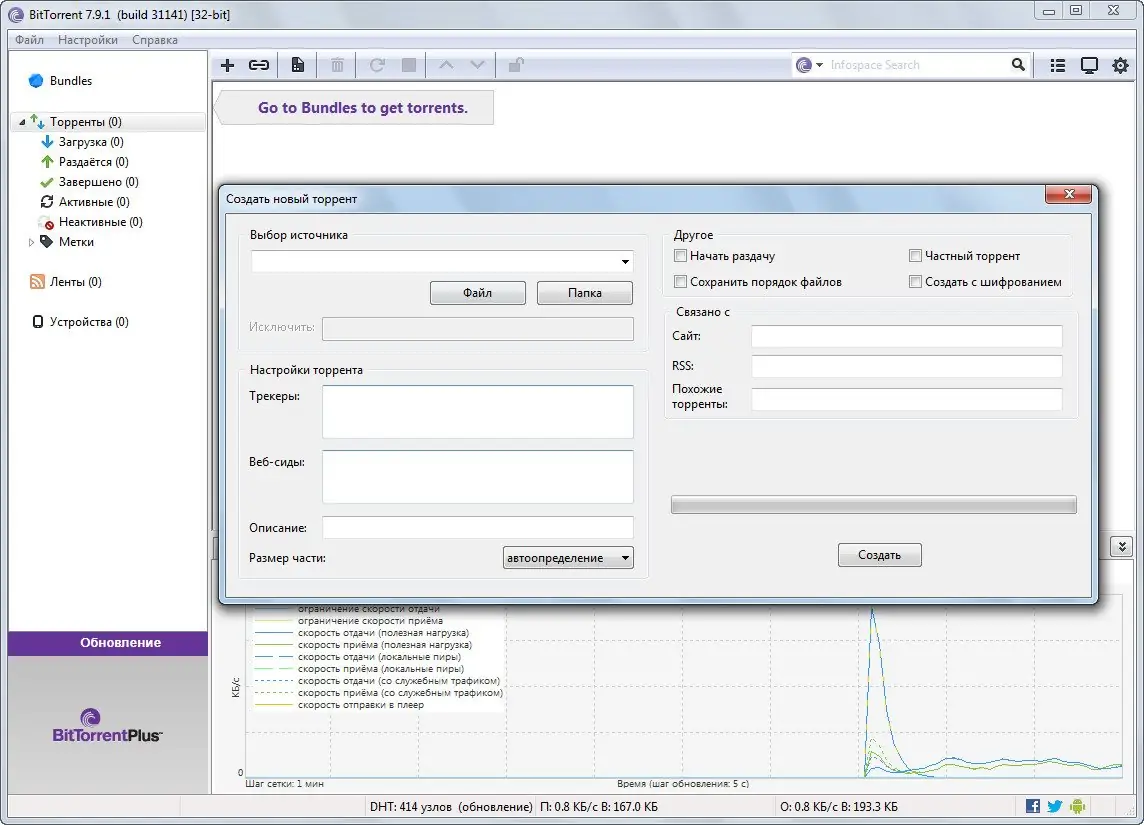Click the torrent creation progress bar
Viewport: 1144px width, 825px height.
(873, 505)
